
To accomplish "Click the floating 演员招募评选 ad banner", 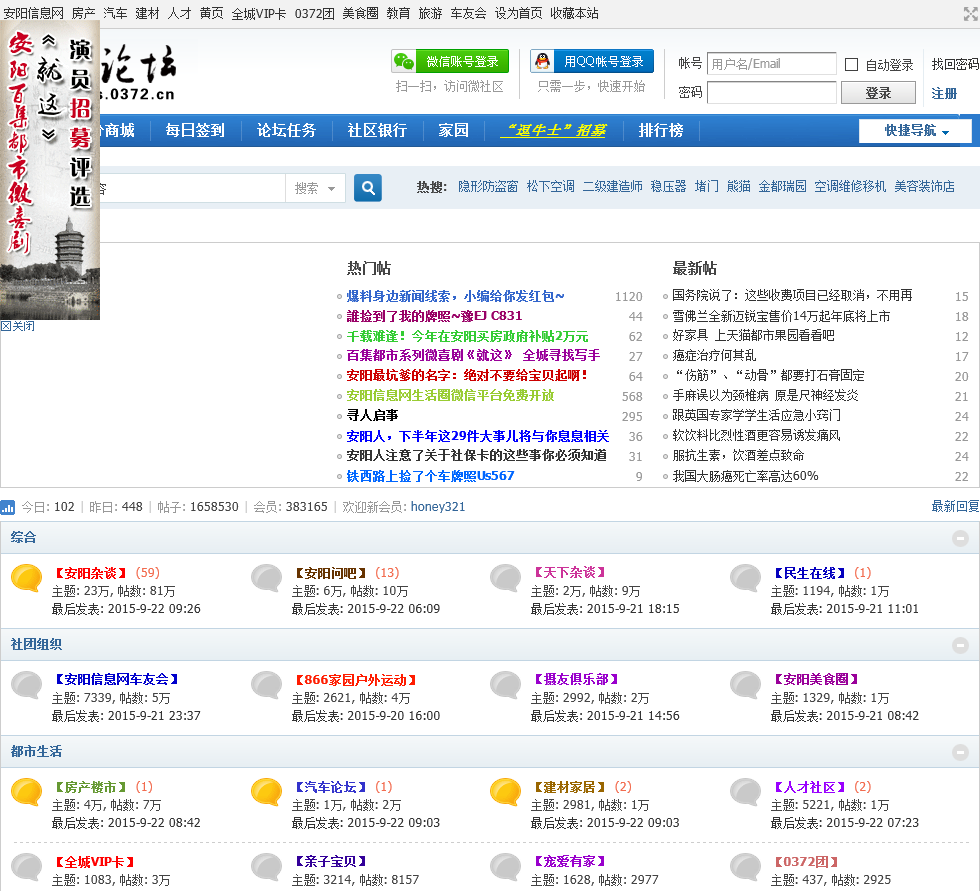I will 50,170.
